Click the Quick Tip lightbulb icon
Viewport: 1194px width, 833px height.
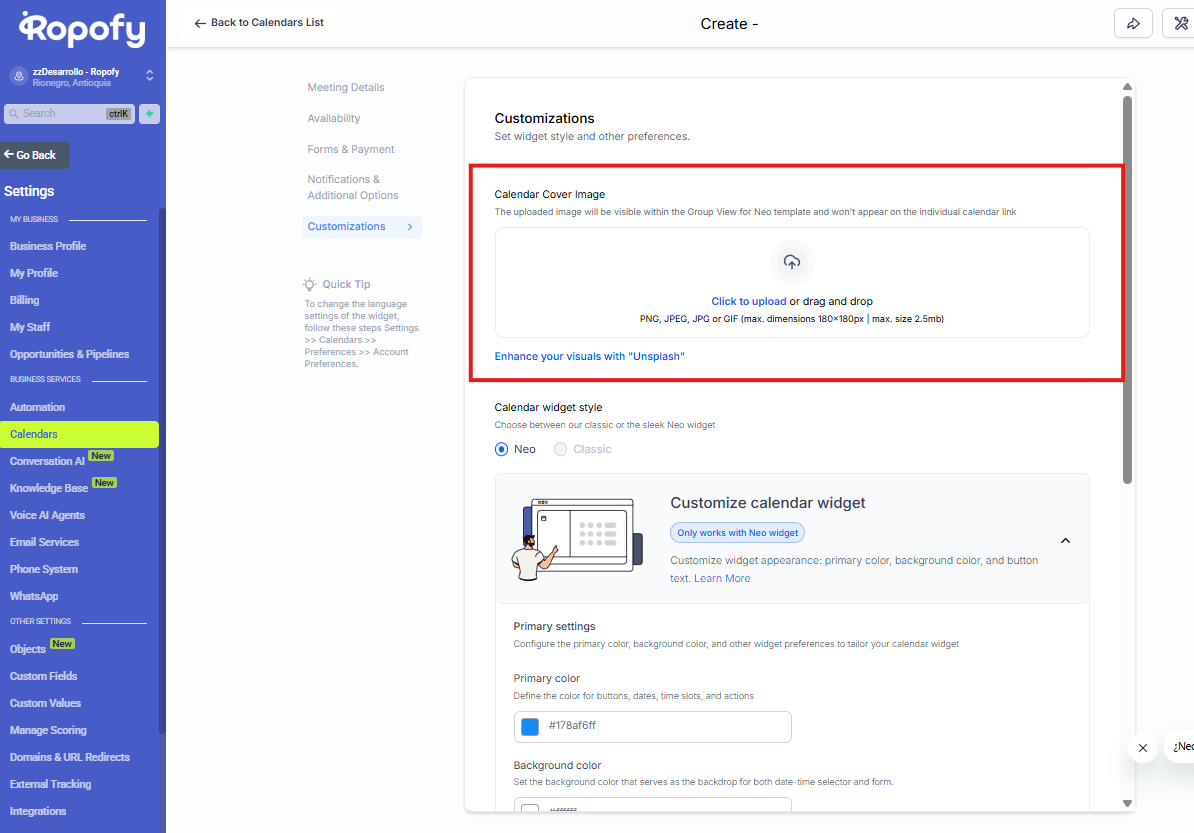coord(310,284)
